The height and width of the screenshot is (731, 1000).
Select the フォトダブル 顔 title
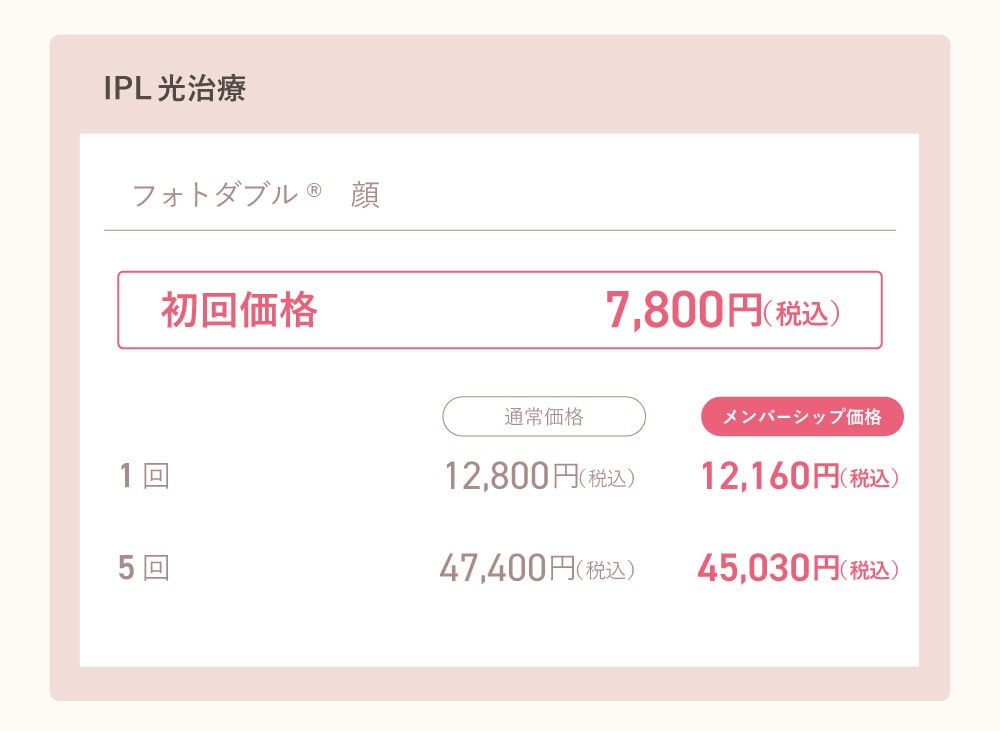(256, 195)
